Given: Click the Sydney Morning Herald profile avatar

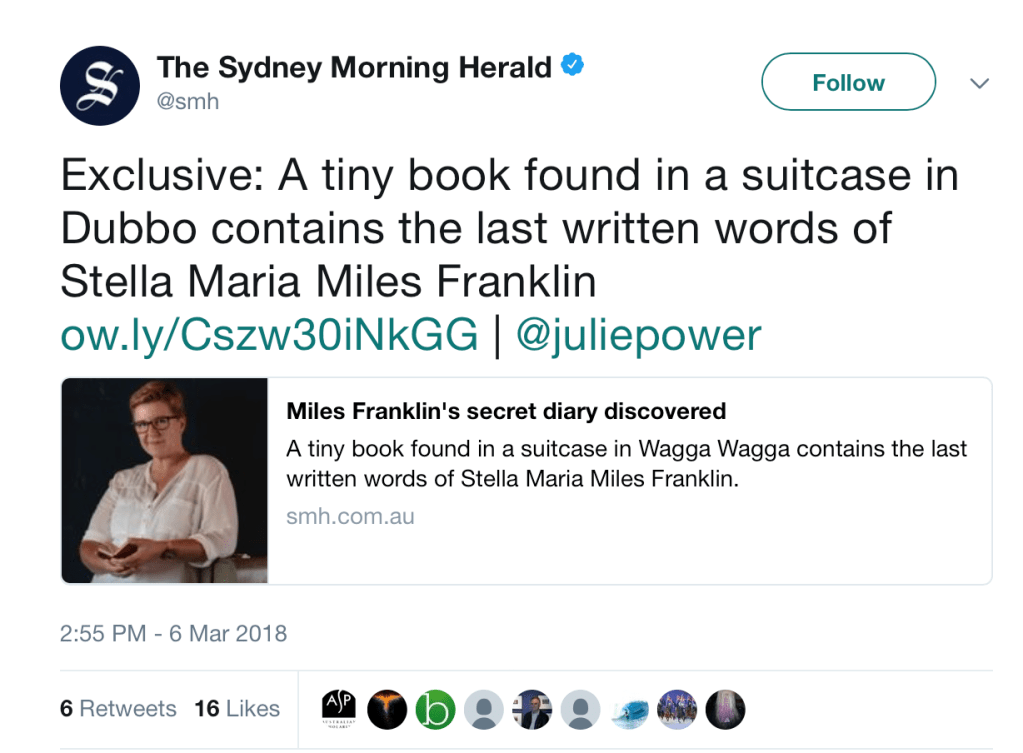Looking at the screenshot, I should (99, 86).
